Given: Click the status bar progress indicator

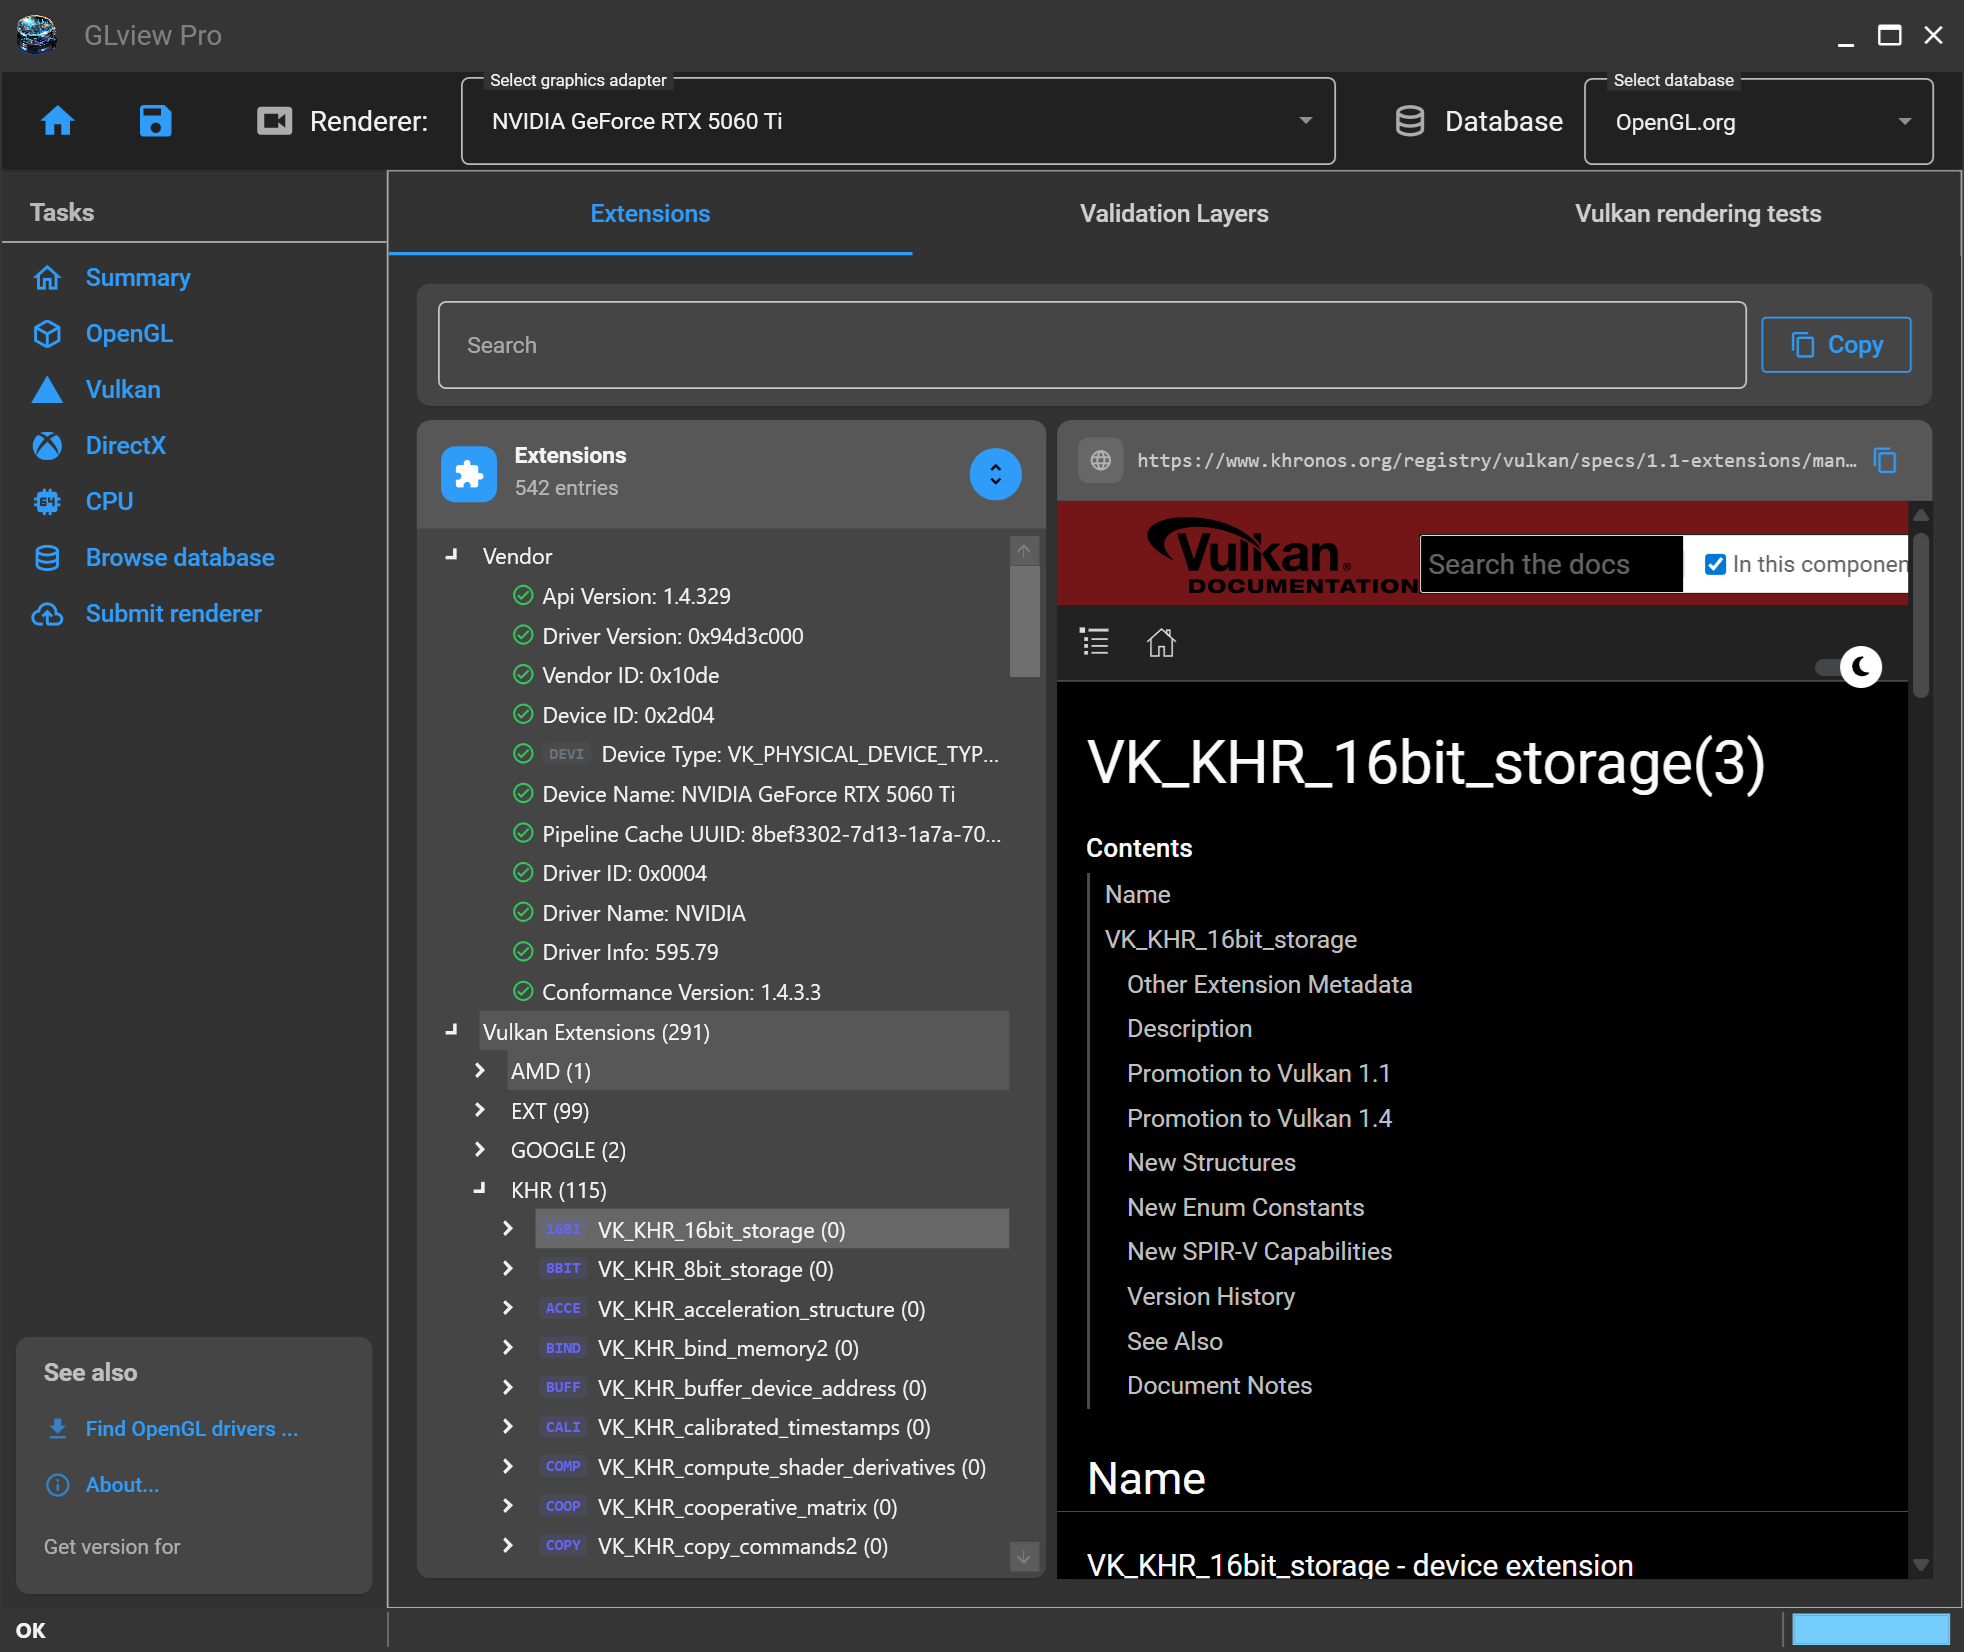Looking at the screenshot, I should click(x=1870, y=1629).
